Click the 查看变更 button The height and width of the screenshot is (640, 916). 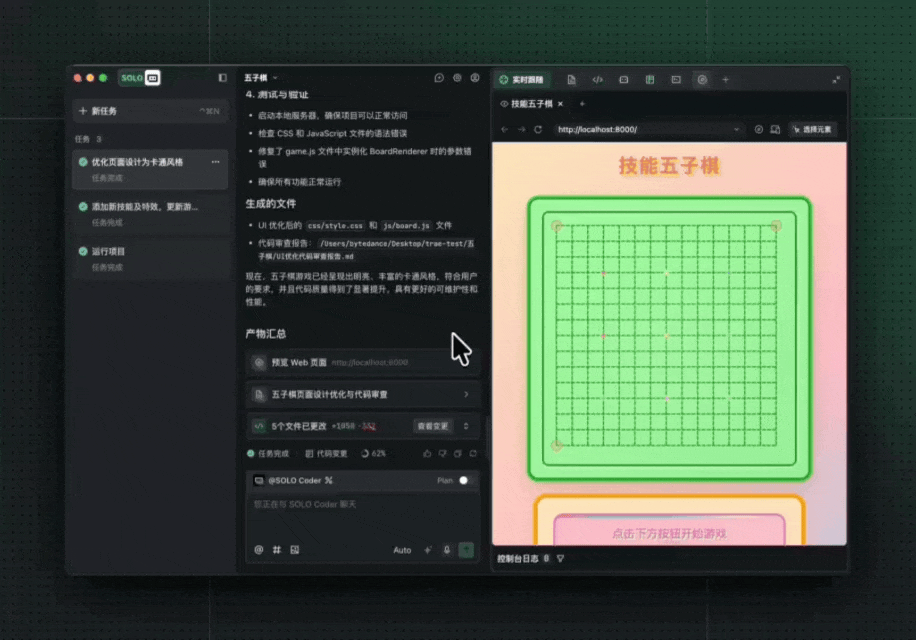click(433, 426)
